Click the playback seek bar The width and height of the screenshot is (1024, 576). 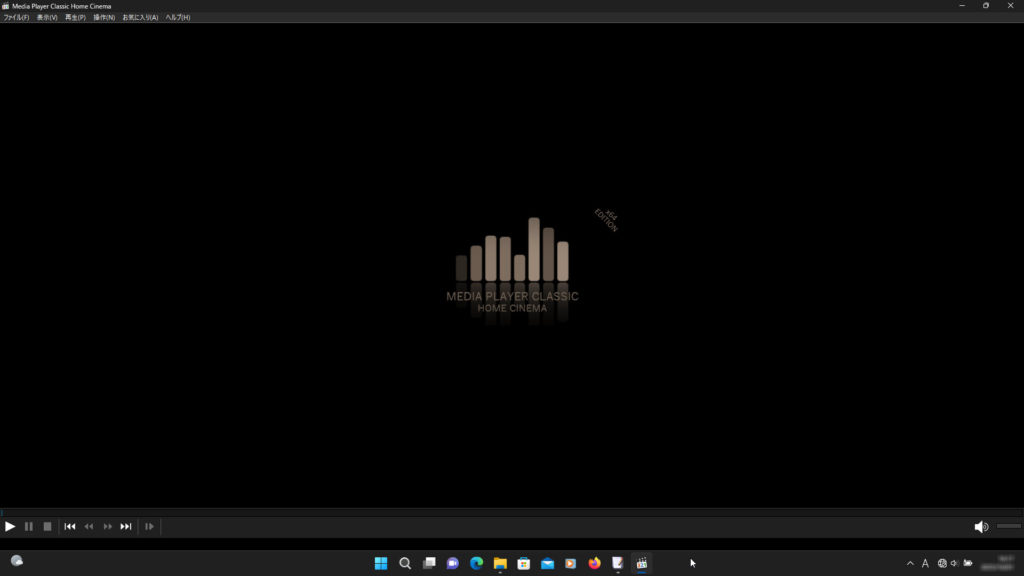click(512, 512)
